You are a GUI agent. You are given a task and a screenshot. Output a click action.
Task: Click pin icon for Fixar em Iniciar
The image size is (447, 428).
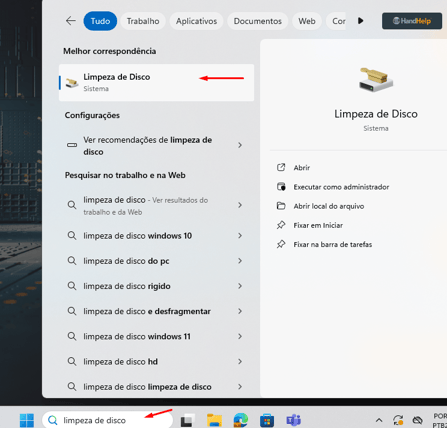click(x=281, y=225)
